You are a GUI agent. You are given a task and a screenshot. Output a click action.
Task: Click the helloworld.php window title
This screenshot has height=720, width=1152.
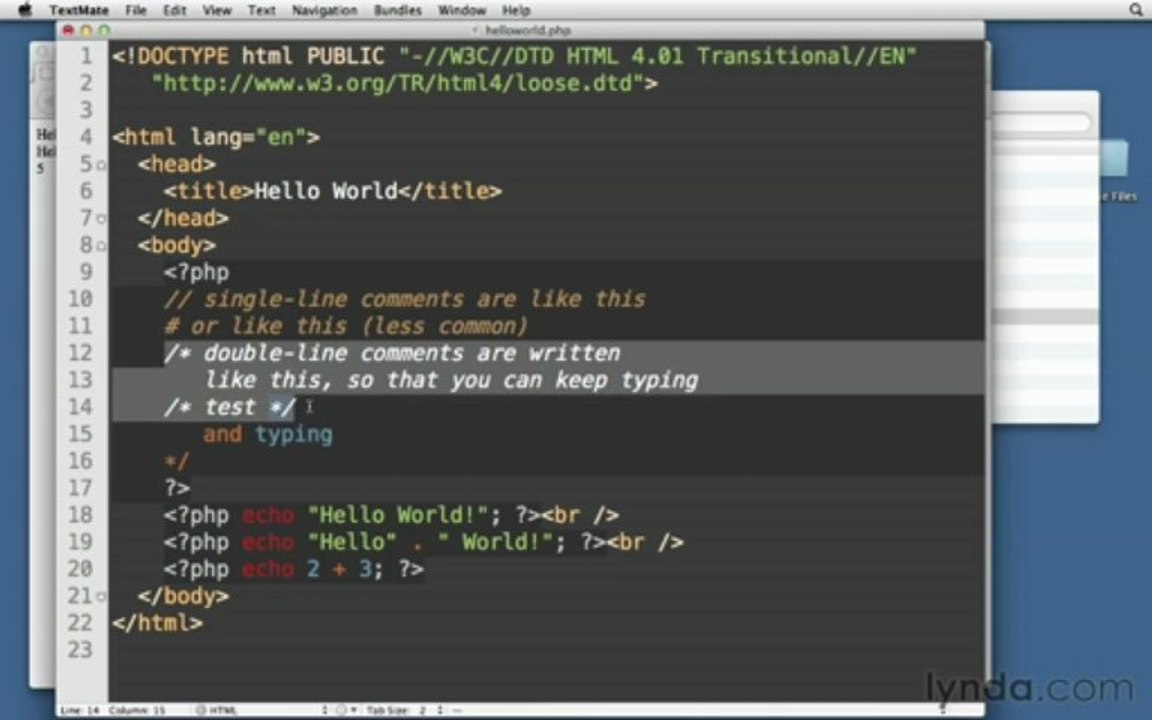coord(528,30)
